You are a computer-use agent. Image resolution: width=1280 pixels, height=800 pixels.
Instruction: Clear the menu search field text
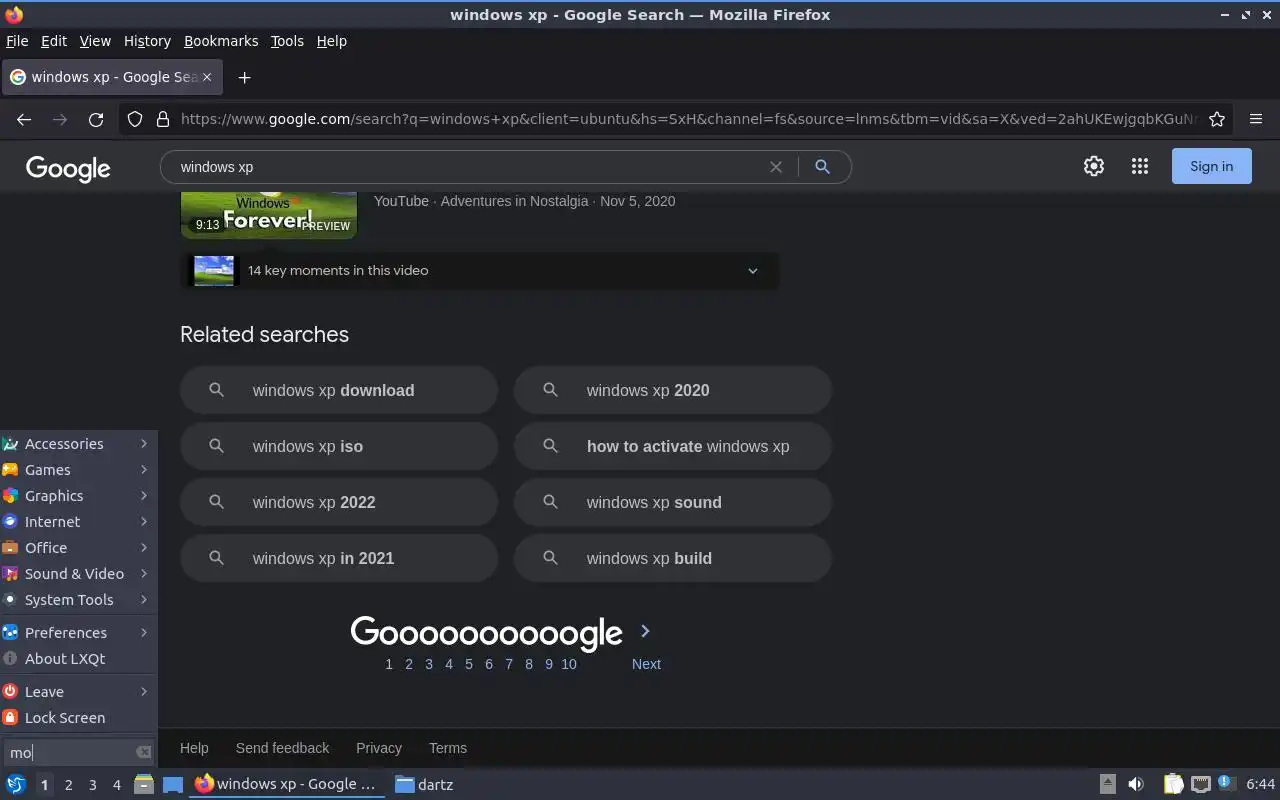[x=144, y=752]
